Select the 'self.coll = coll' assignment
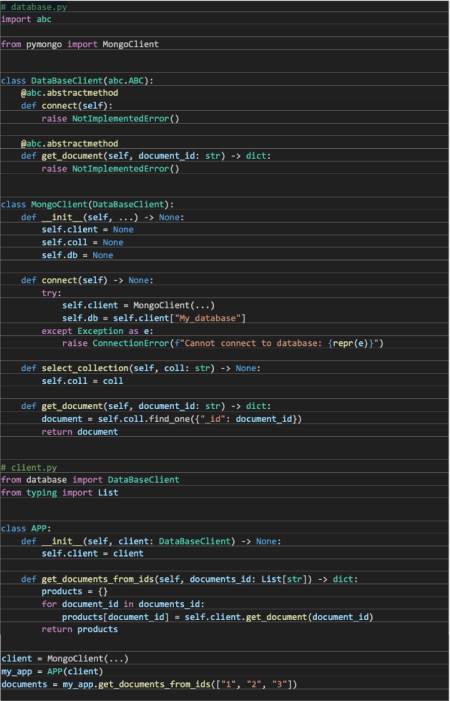 (x=82, y=381)
